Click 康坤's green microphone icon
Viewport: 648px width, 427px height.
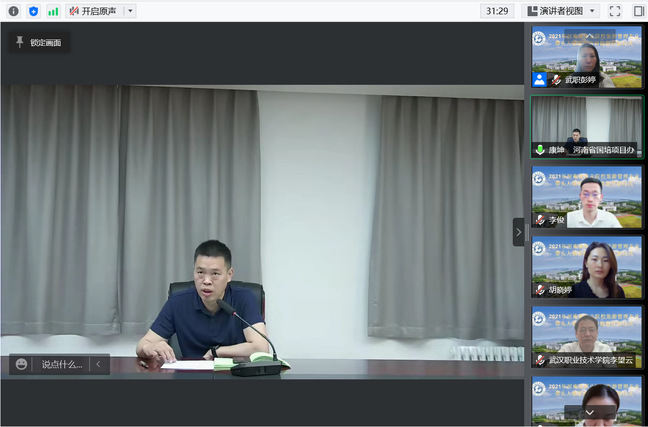540,150
